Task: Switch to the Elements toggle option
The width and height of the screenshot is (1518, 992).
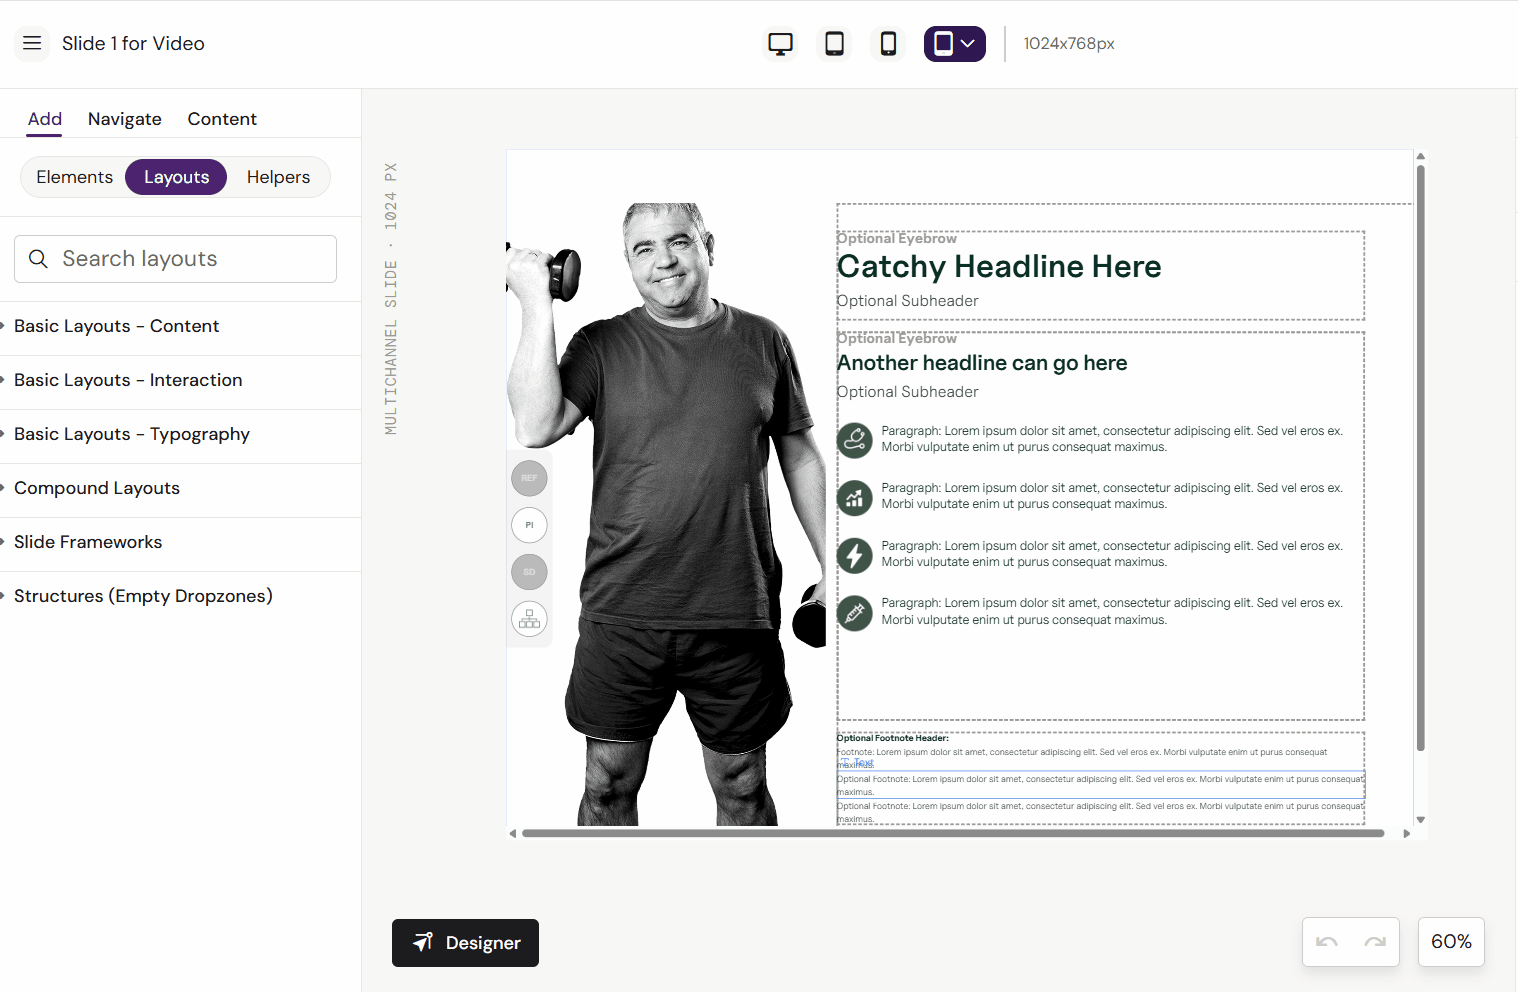Action: click(x=75, y=177)
